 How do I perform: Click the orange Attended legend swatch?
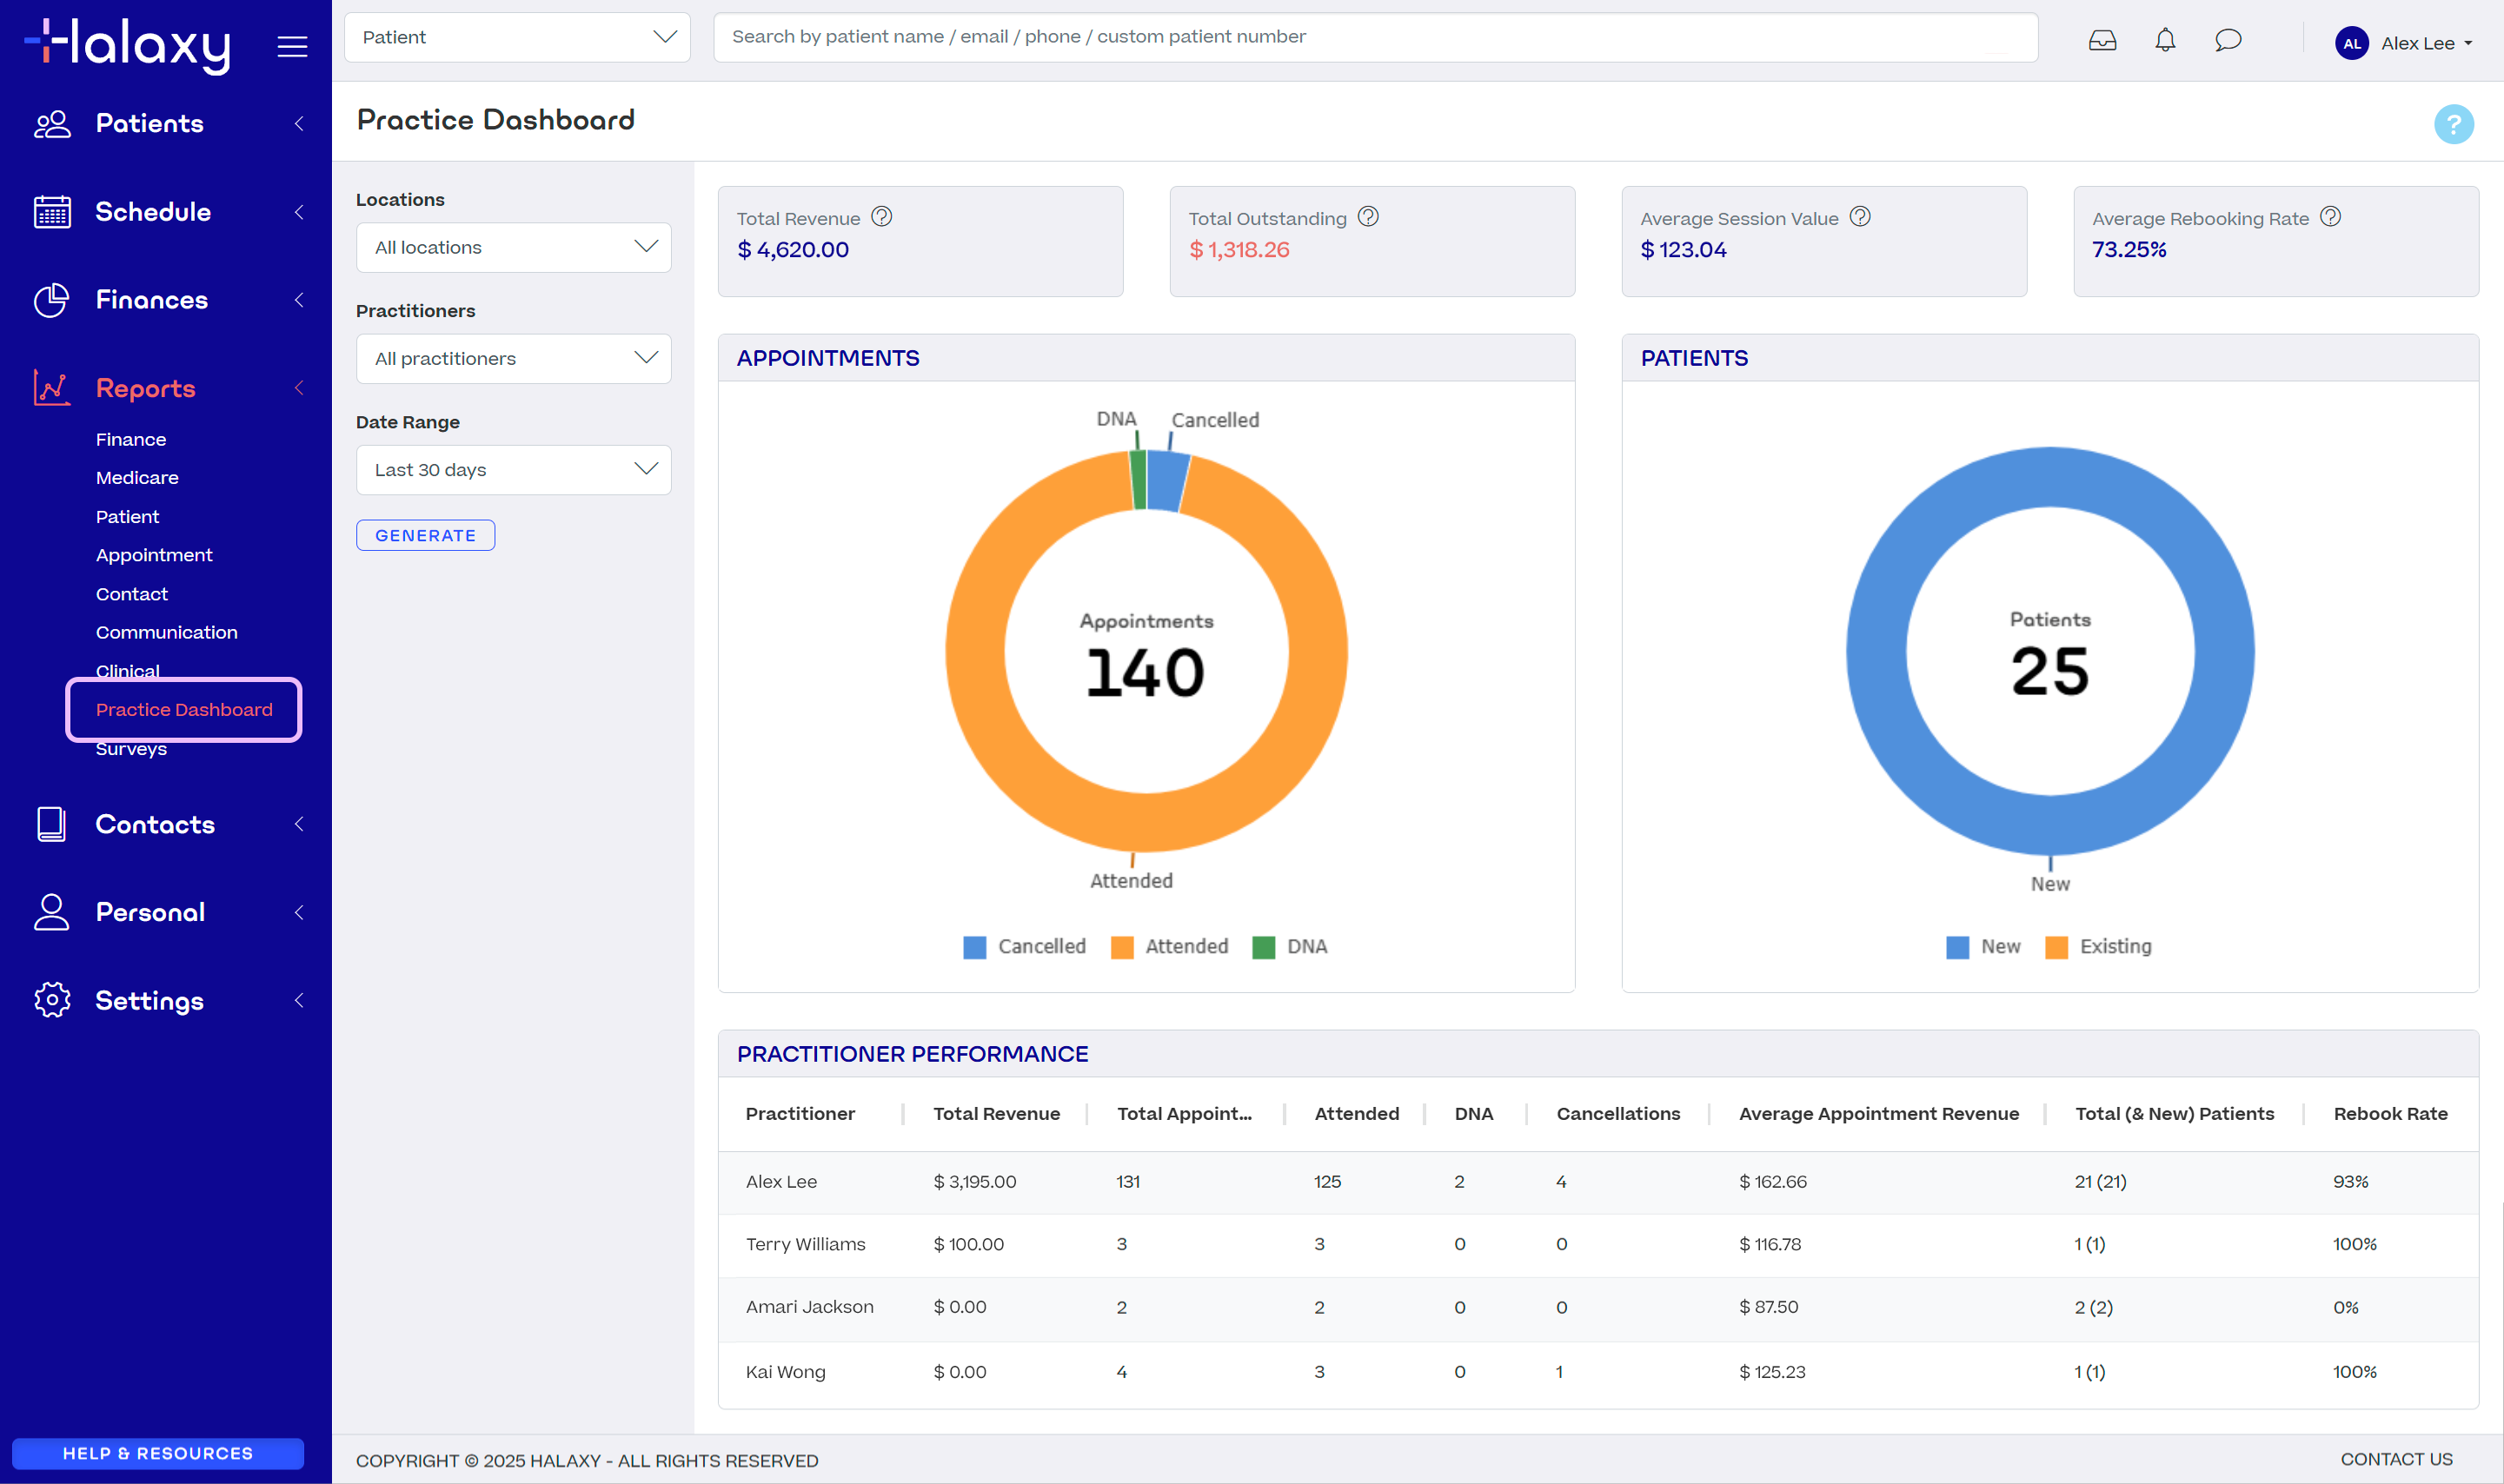(1122, 947)
